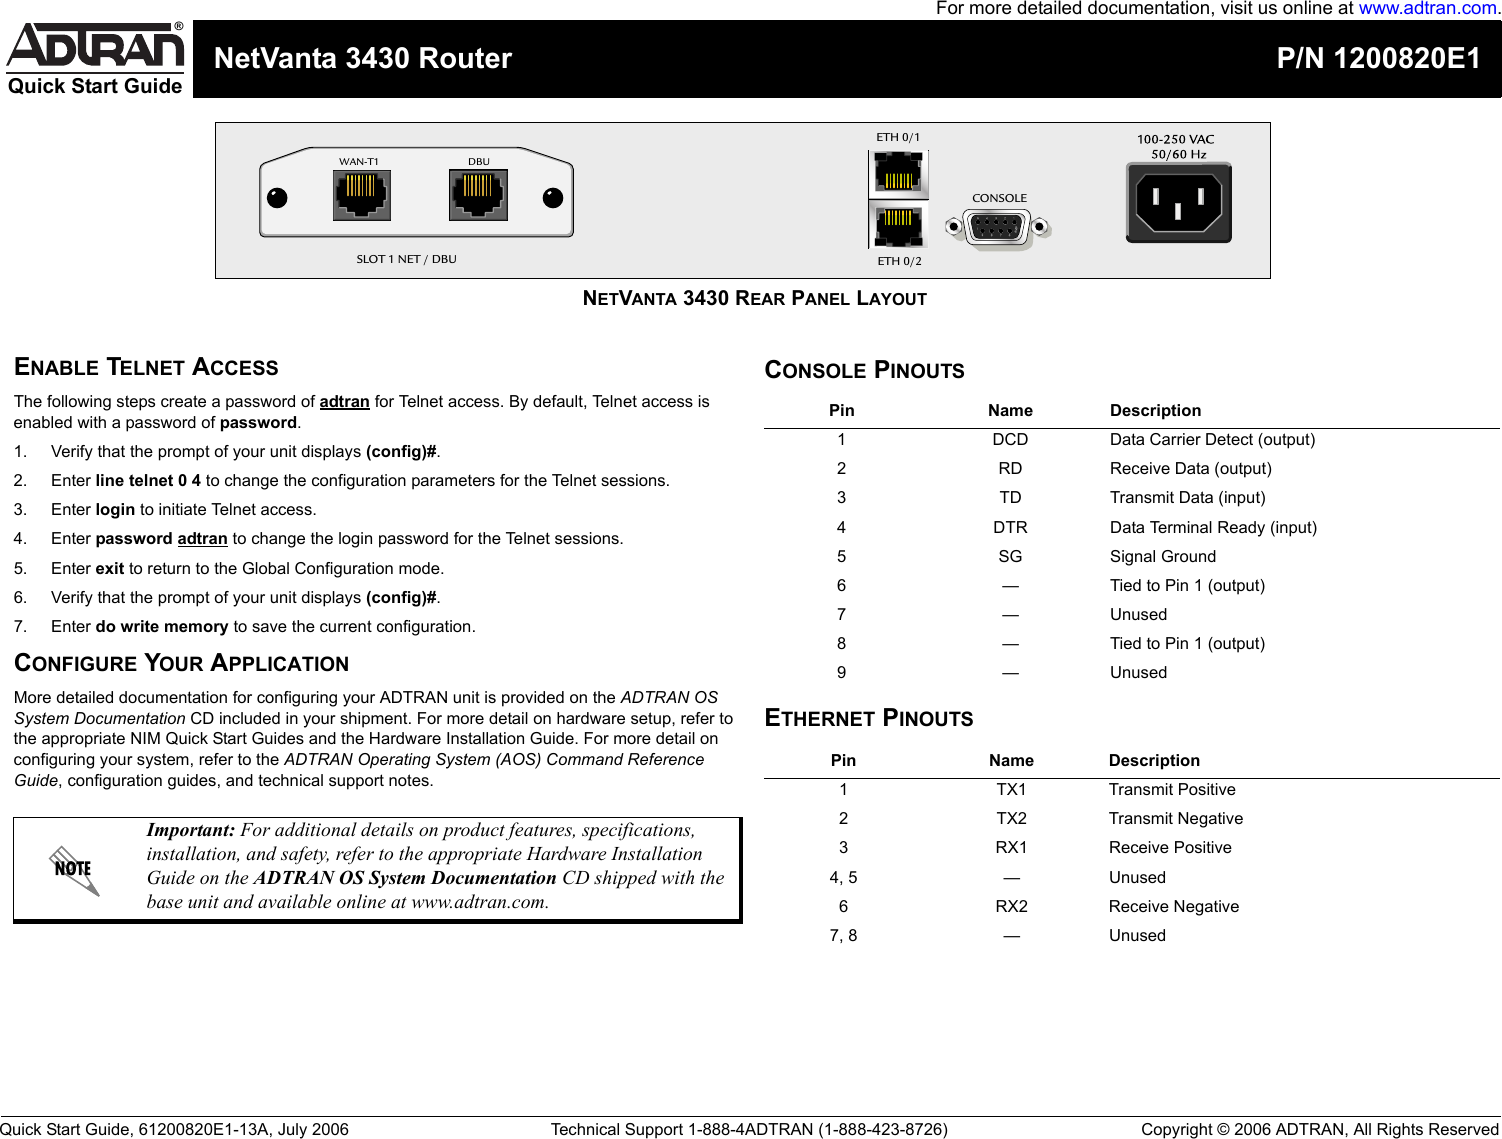Click the 'NetVanta 3430 Router' title

pos(363,59)
